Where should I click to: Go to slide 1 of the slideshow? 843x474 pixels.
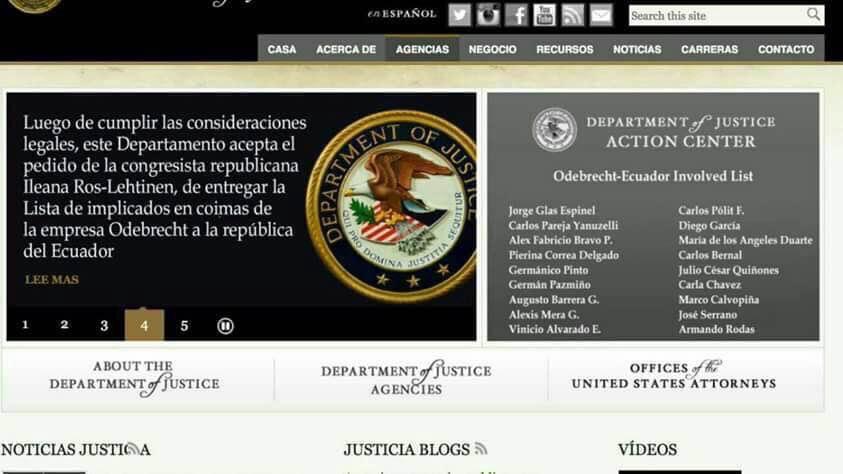tap(25, 325)
